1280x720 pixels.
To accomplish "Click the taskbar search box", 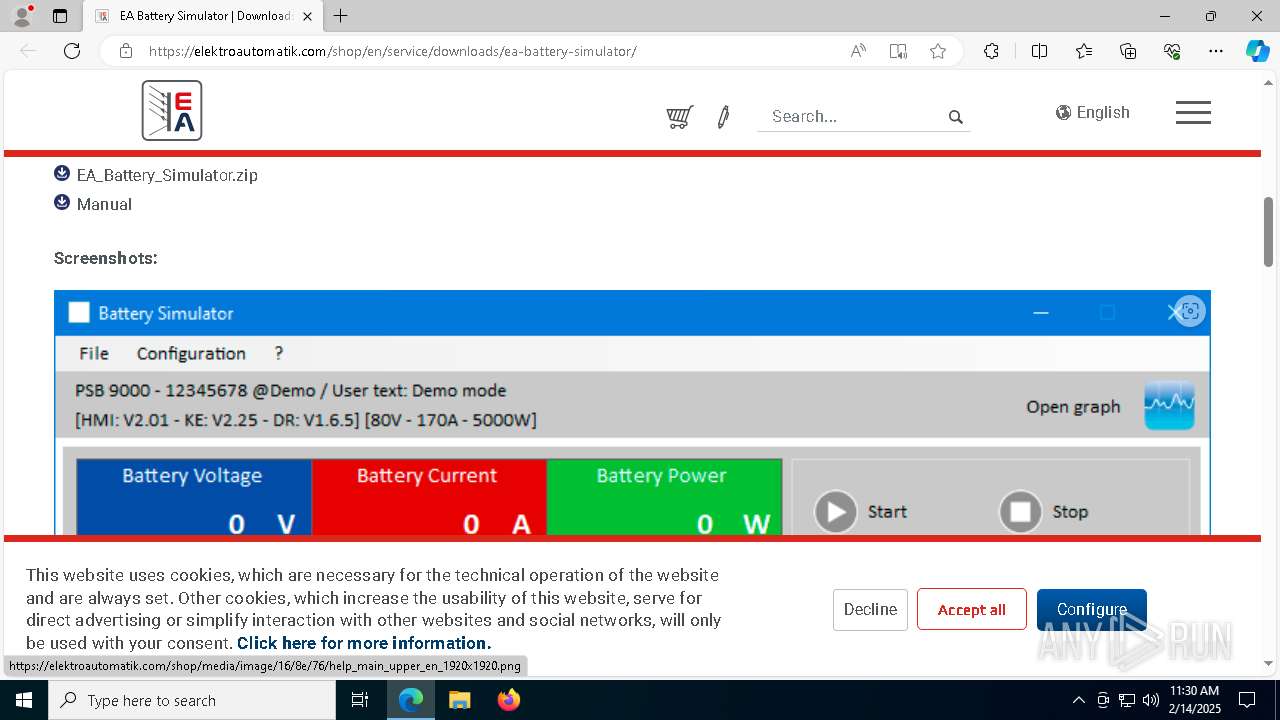I will click(x=192, y=700).
